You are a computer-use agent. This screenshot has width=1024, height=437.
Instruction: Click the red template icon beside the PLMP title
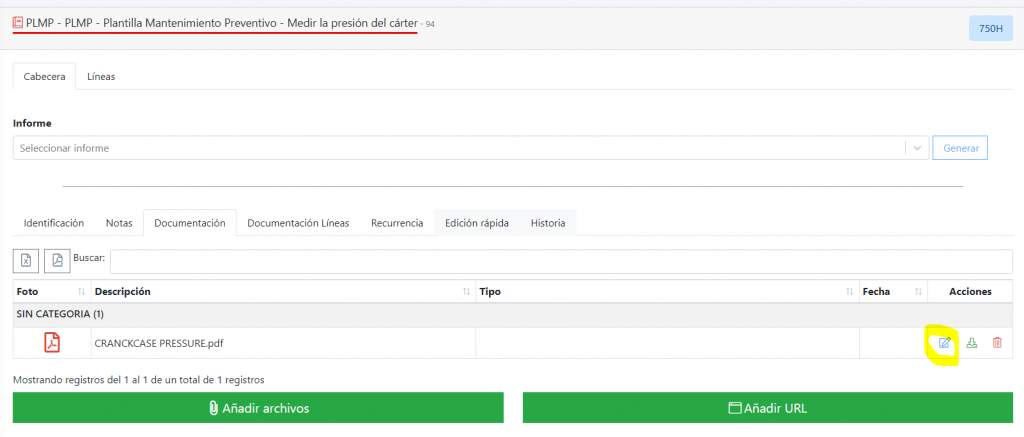point(18,22)
